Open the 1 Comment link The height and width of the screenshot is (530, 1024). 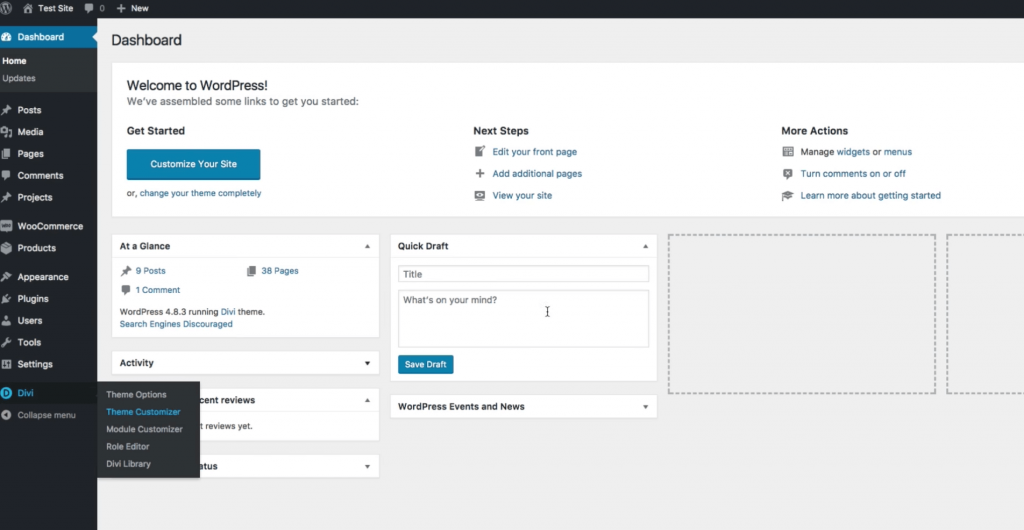[x=158, y=290]
